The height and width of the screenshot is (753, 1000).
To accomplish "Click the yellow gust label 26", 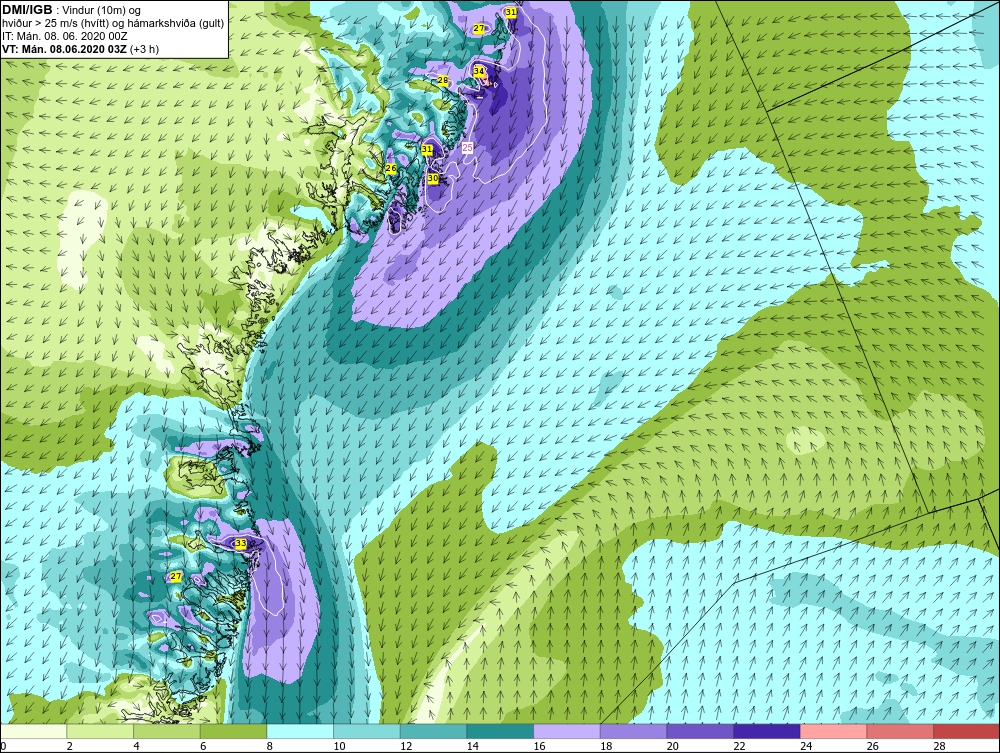I will (x=391, y=168).
